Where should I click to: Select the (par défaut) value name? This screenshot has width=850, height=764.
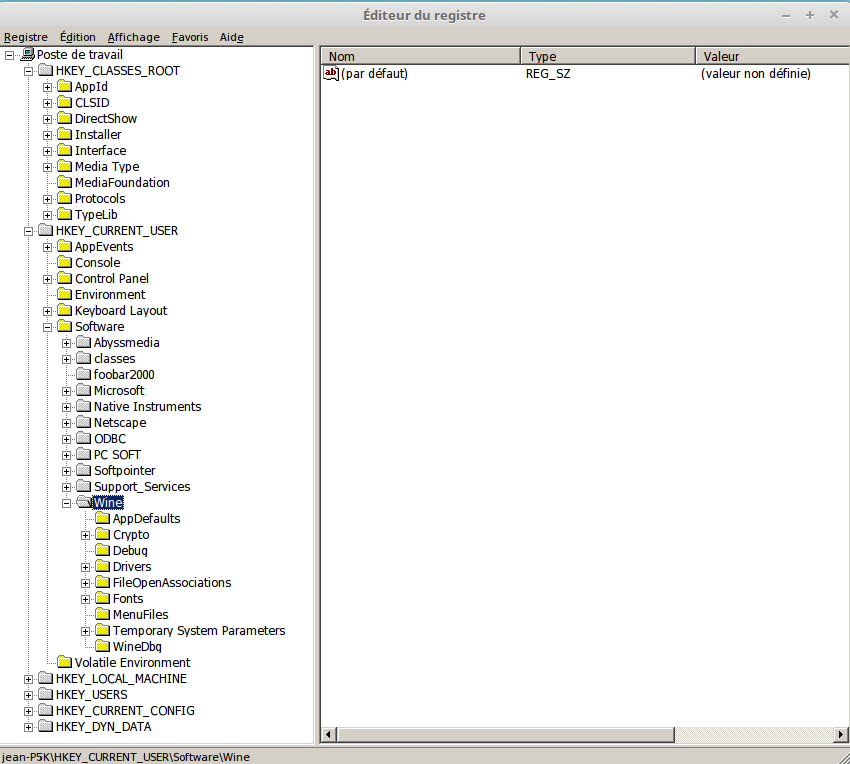click(375, 74)
